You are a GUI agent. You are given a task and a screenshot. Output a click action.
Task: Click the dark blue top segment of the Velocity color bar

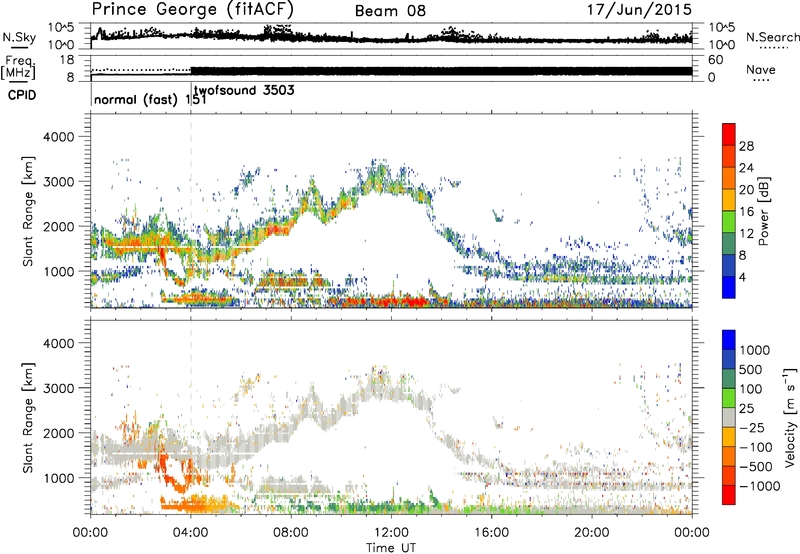(x=729, y=340)
